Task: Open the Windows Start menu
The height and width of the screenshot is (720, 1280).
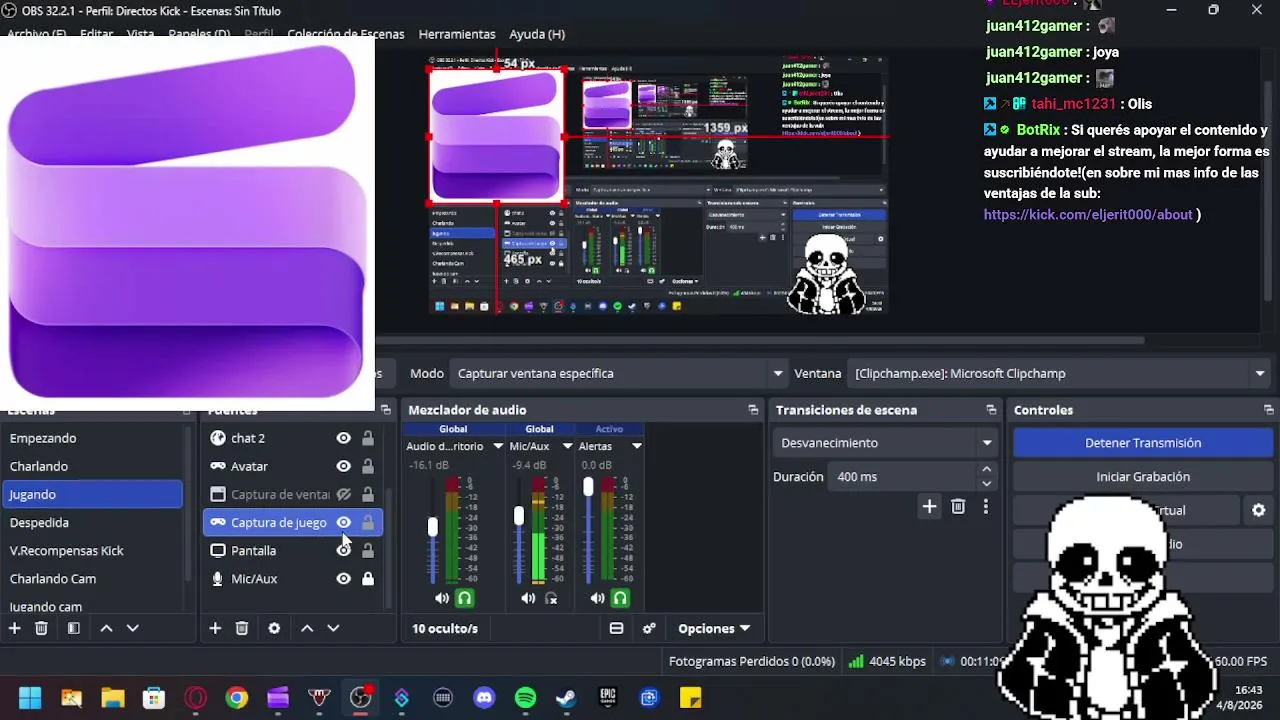Action: 30,697
